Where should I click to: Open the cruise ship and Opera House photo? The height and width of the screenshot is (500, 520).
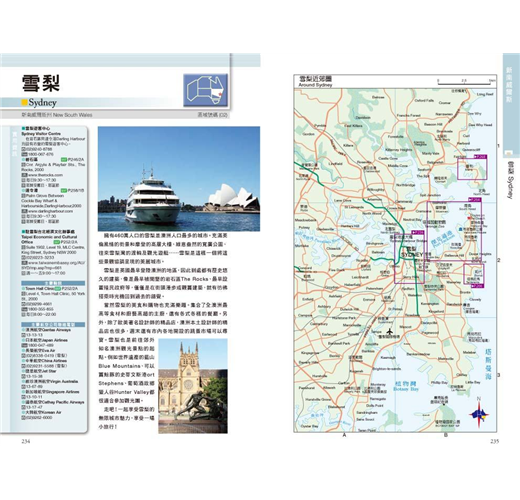click(179, 179)
